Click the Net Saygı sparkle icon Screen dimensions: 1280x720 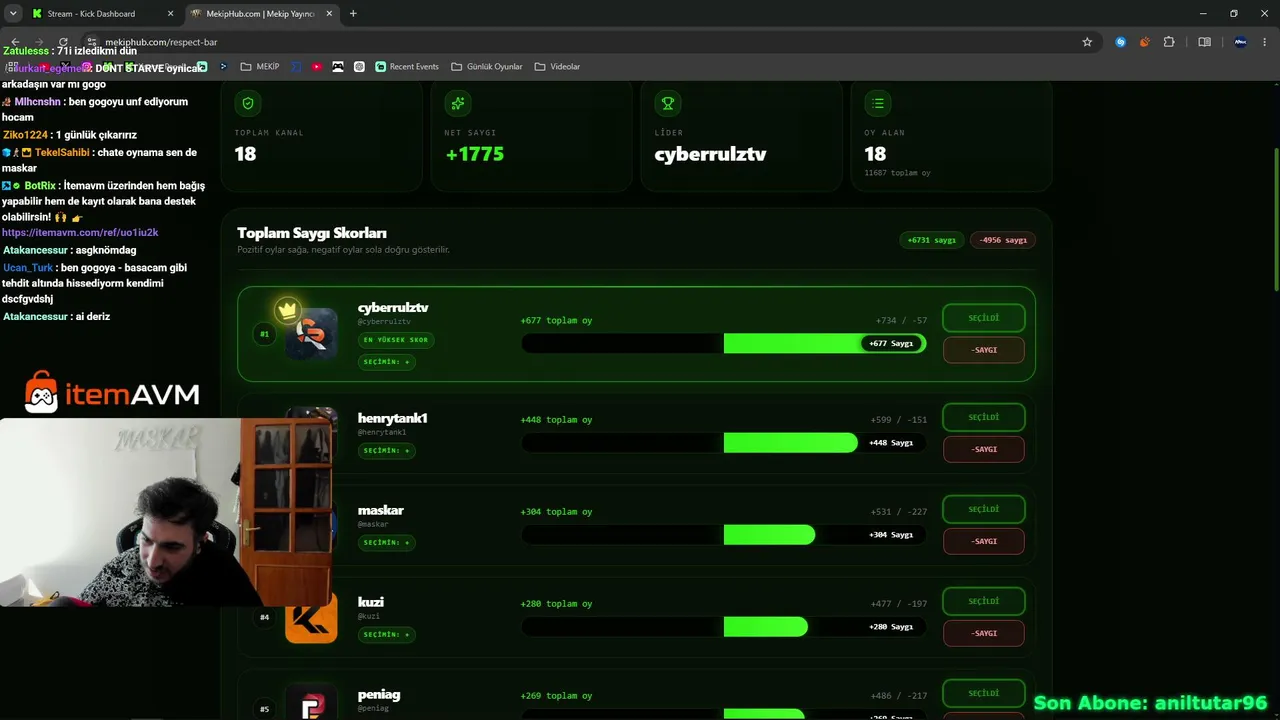click(458, 103)
